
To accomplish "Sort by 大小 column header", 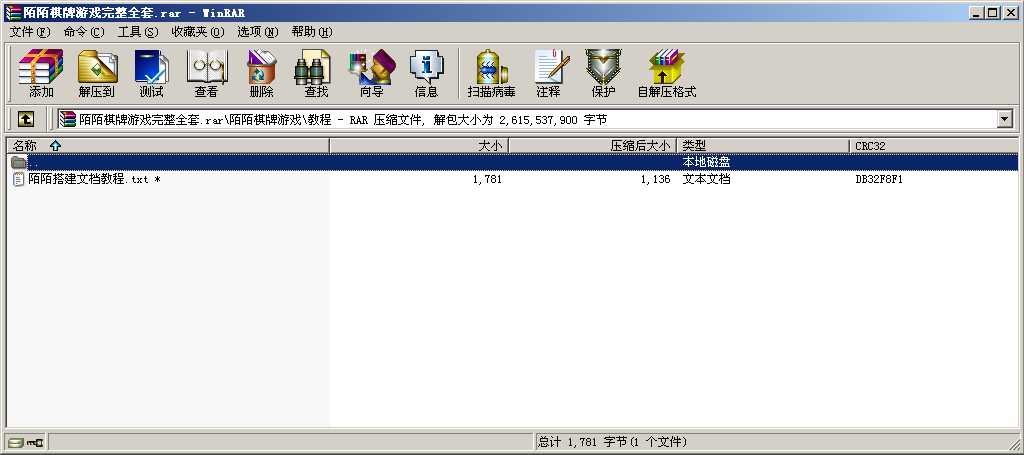I will tap(419, 146).
